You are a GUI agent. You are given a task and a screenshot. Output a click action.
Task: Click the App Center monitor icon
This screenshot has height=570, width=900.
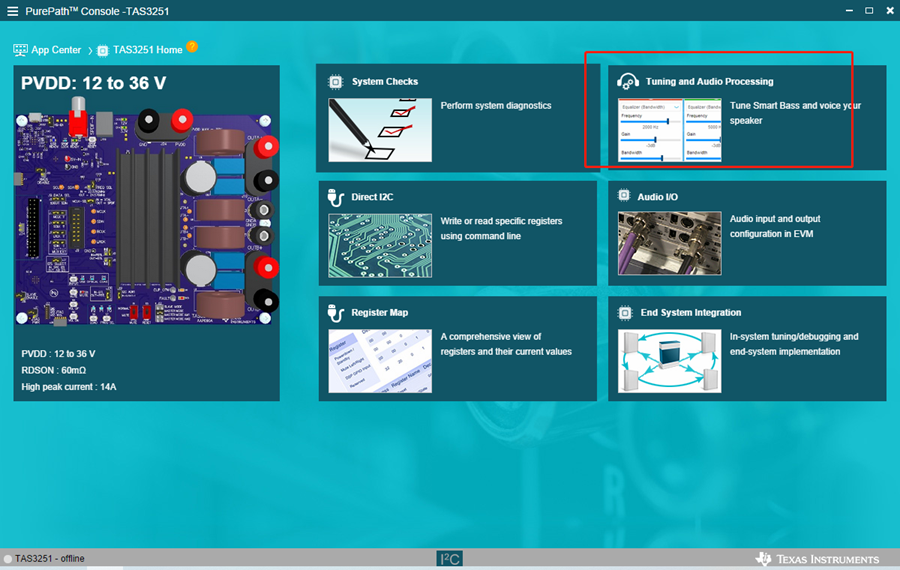point(20,50)
